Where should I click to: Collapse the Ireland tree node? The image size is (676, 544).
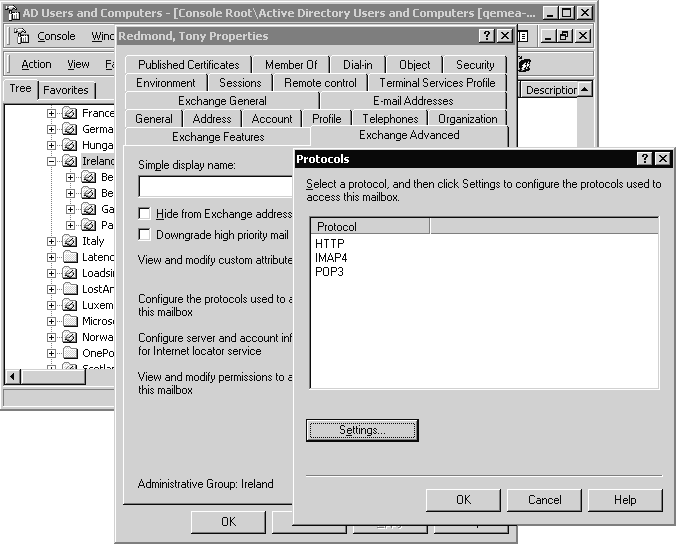click(x=52, y=161)
